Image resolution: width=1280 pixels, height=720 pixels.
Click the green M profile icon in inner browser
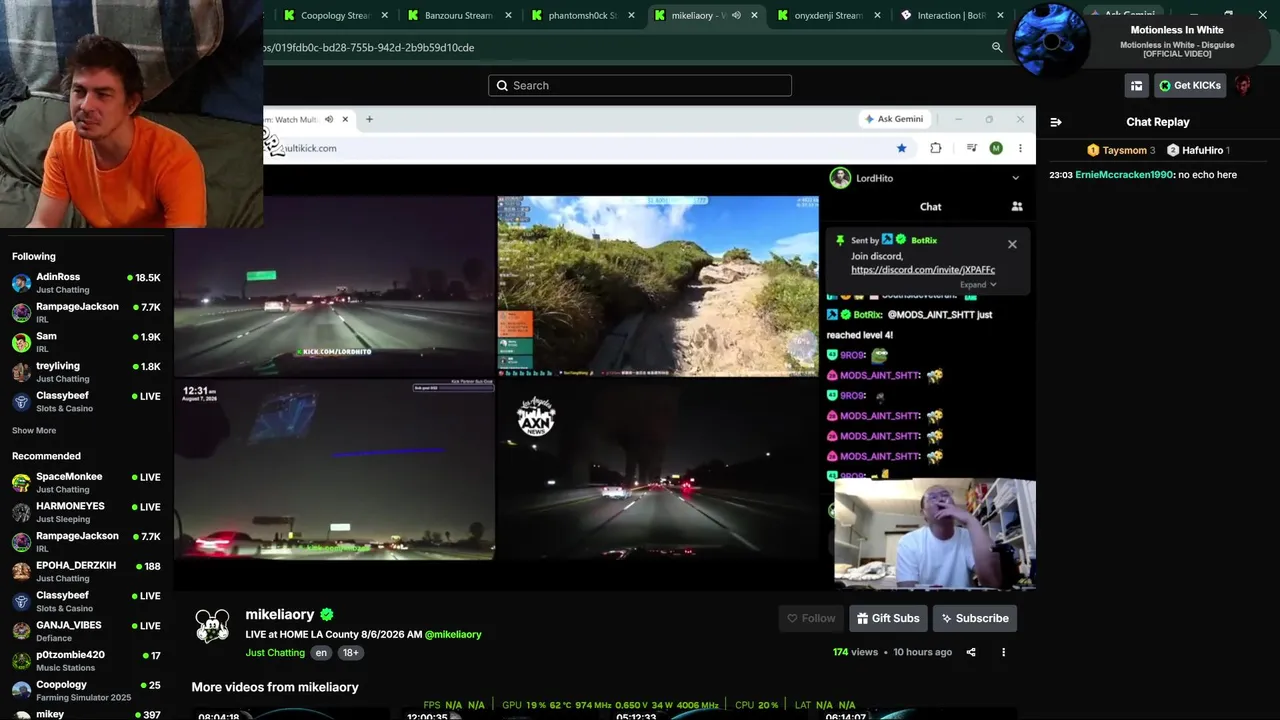996,148
